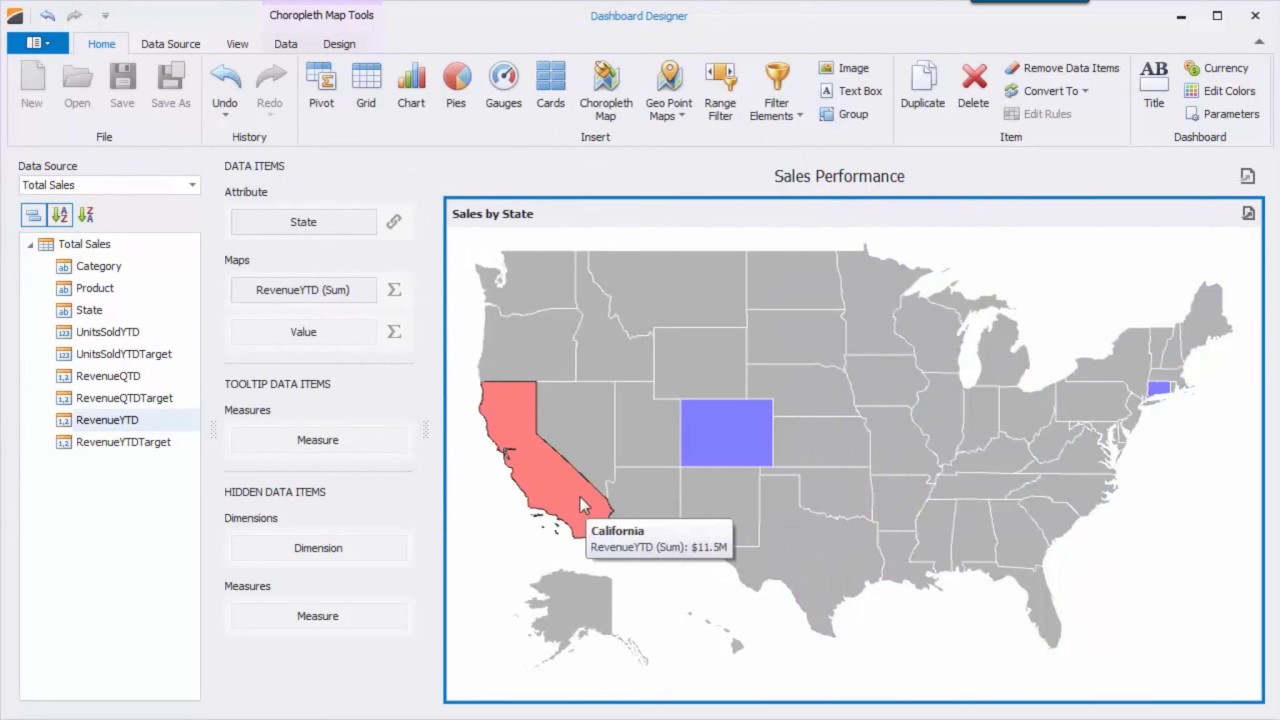
Task: Insert a Group item
Action: tap(844, 114)
